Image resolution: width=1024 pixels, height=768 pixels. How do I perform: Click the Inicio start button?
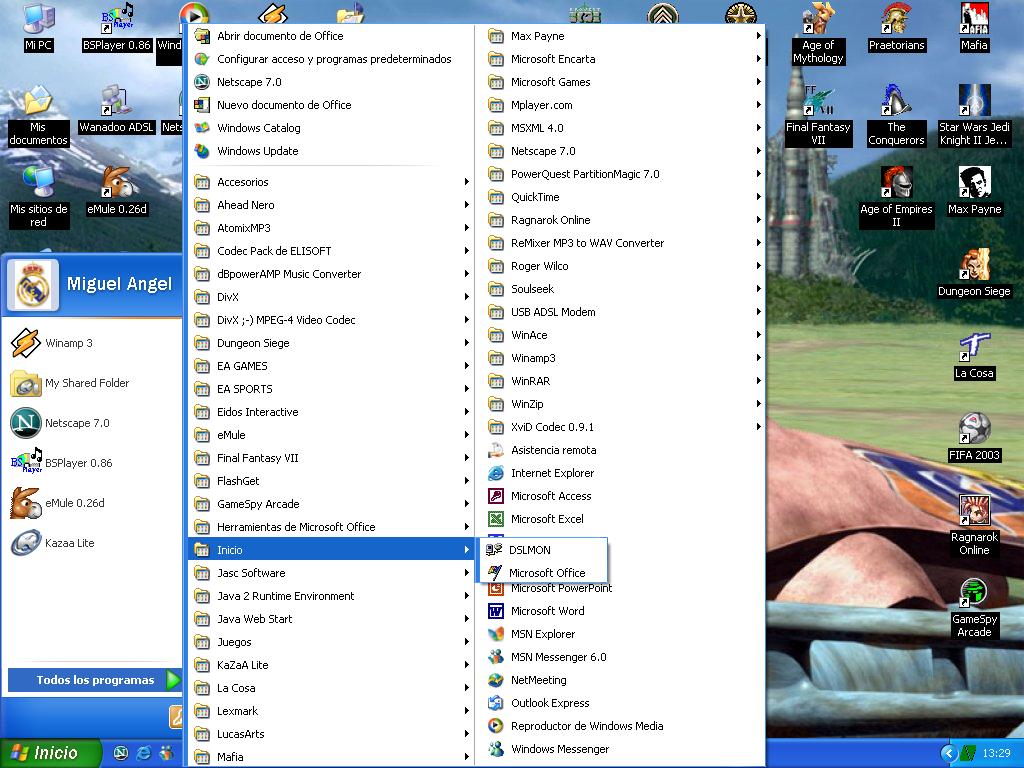pyautogui.click(x=52, y=753)
